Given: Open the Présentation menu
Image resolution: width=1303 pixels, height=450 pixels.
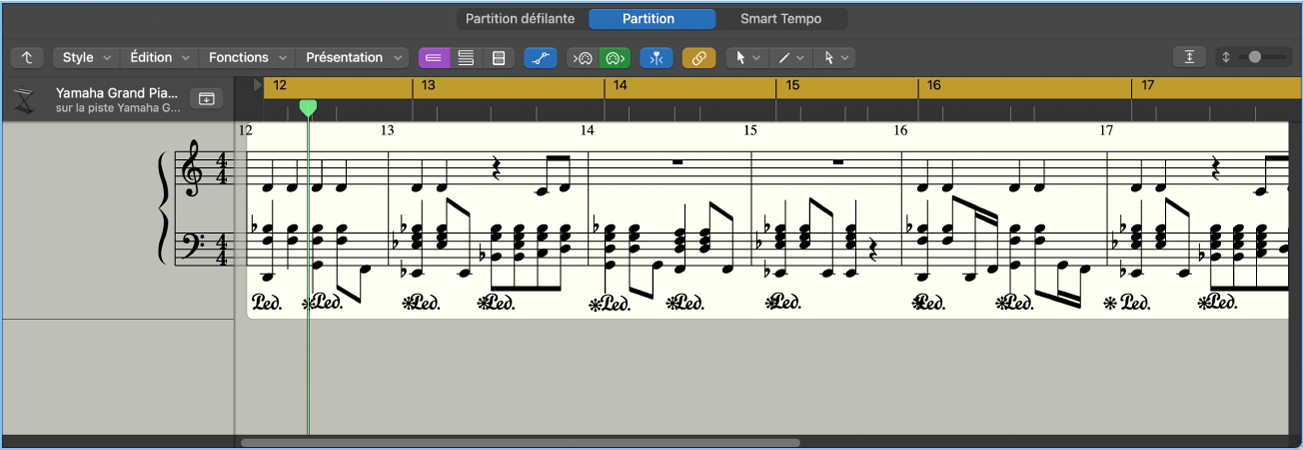Looking at the screenshot, I should pos(353,58).
